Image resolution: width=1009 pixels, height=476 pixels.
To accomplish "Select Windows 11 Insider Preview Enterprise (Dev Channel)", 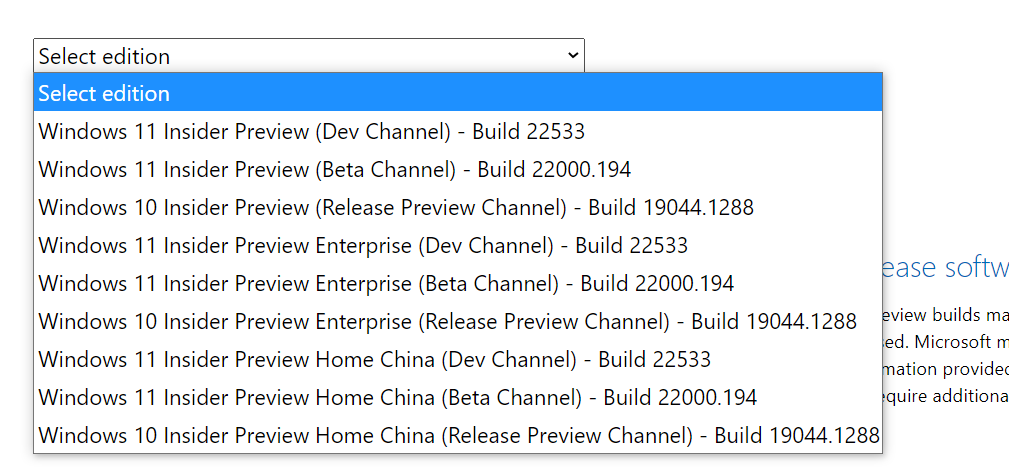I will click(x=363, y=245).
